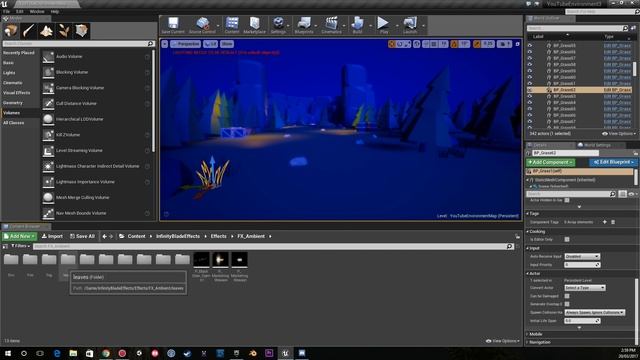The width and height of the screenshot is (640, 360).
Task: Open the Auto Receive Input dropdown
Action: 582,256
